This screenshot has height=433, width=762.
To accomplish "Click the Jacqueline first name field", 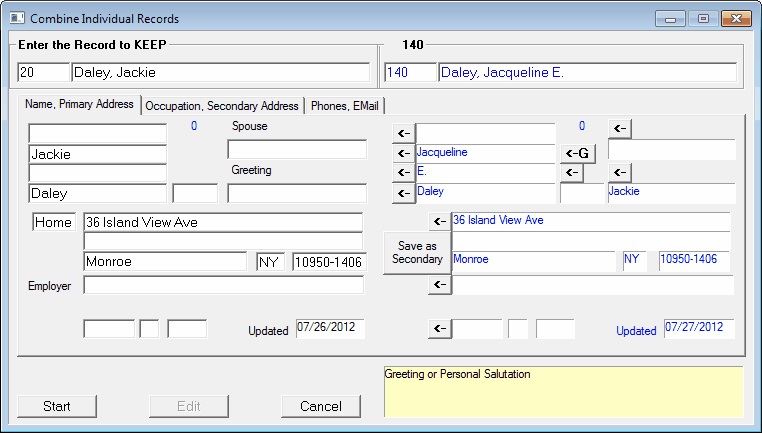I will point(485,154).
